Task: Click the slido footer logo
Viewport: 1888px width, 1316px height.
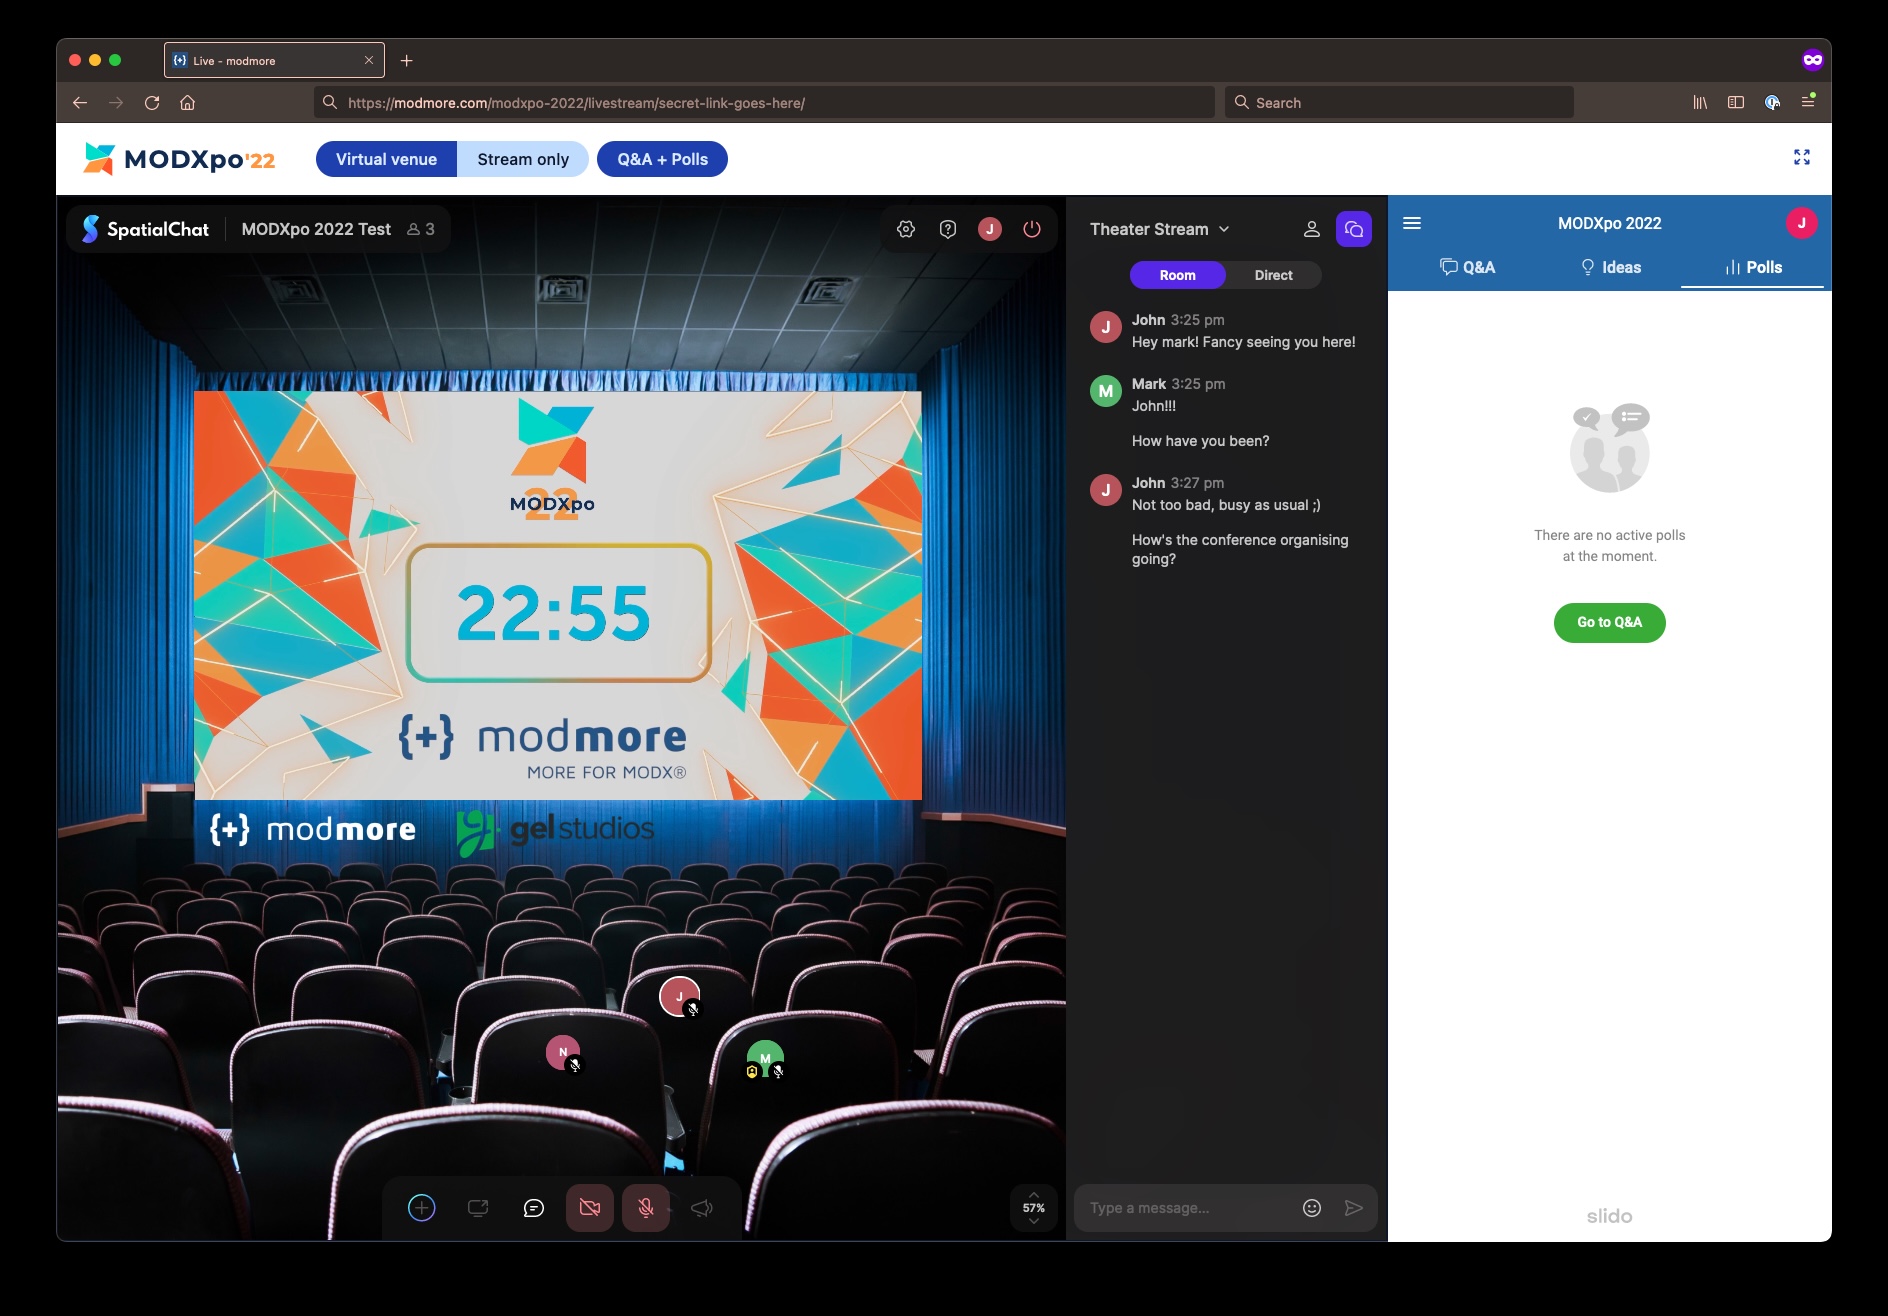Action: pyautogui.click(x=1610, y=1216)
